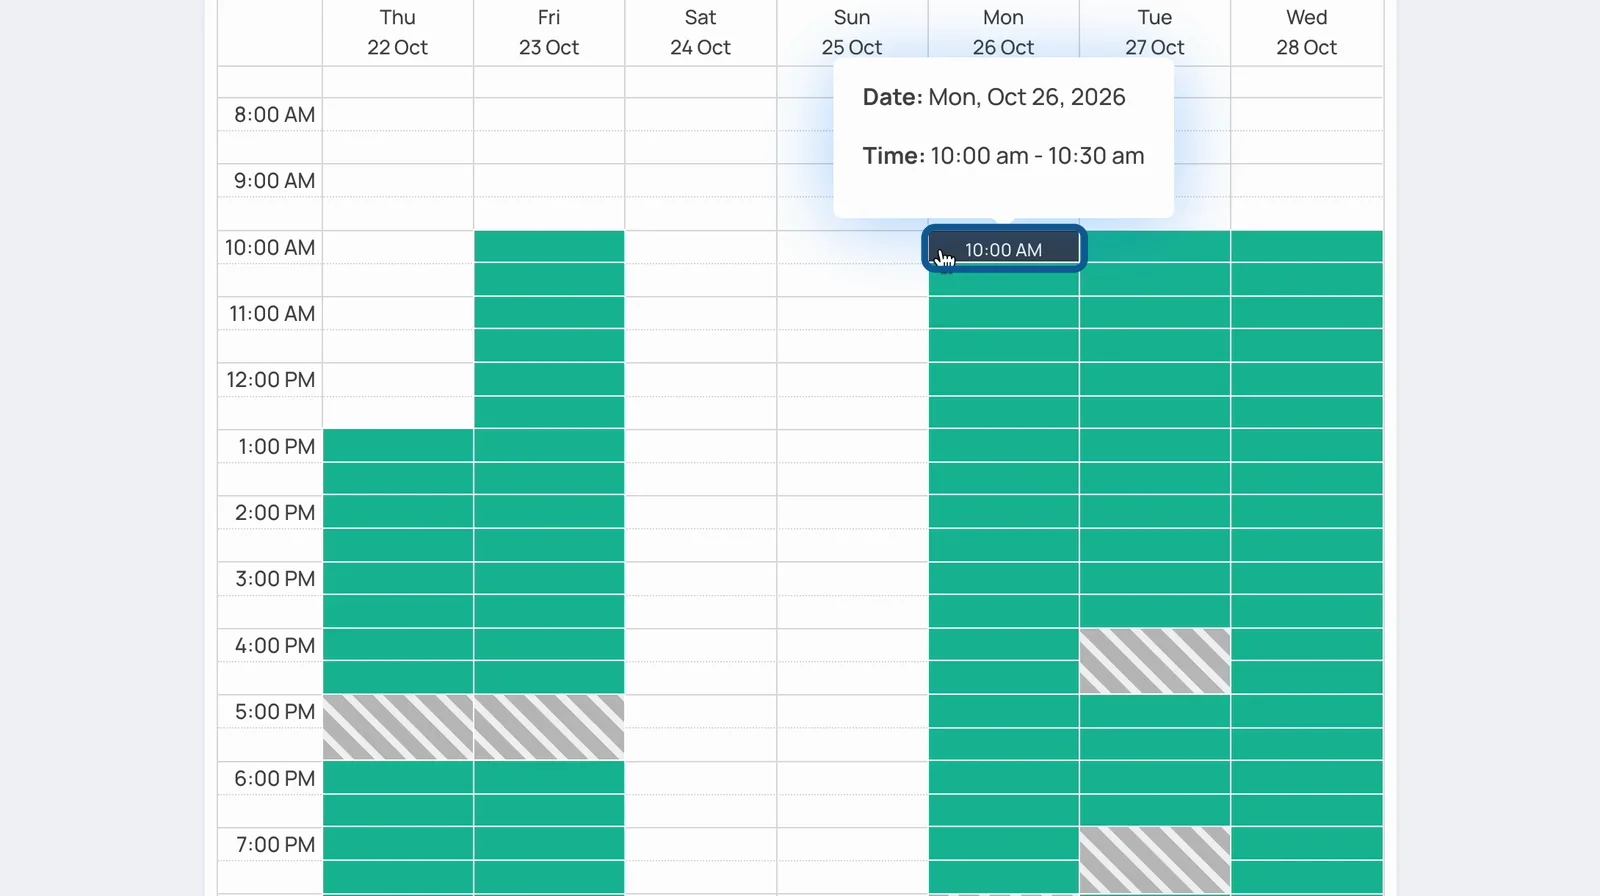Click the Wed 28 Oct column header
The width and height of the screenshot is (1600, 896).
pyautogui.click(x=1307, y=32)
